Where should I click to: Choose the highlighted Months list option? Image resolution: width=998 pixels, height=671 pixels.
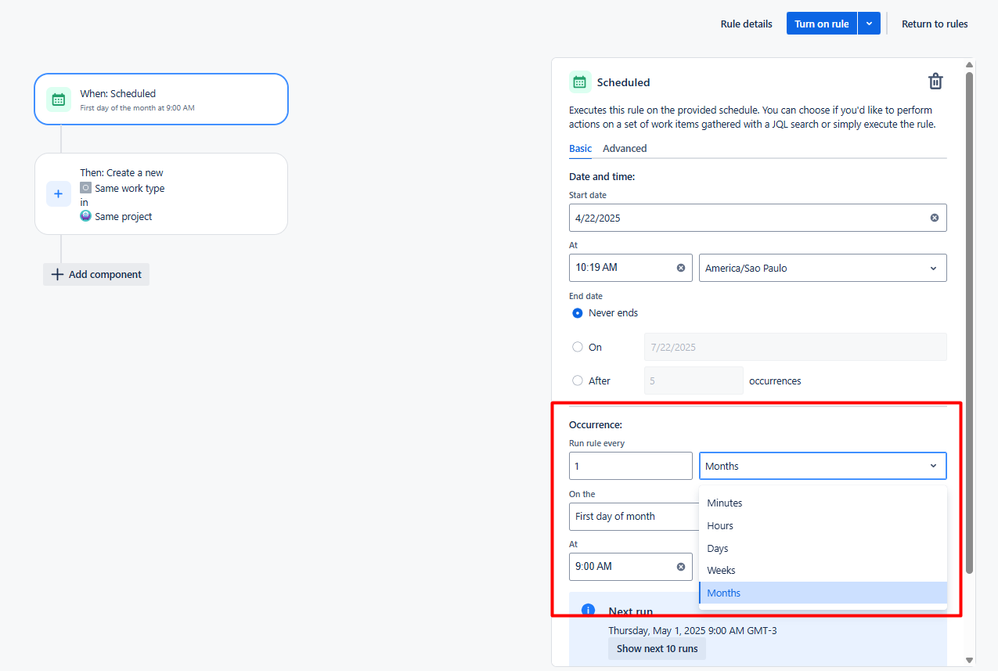[x=822, y=593]
